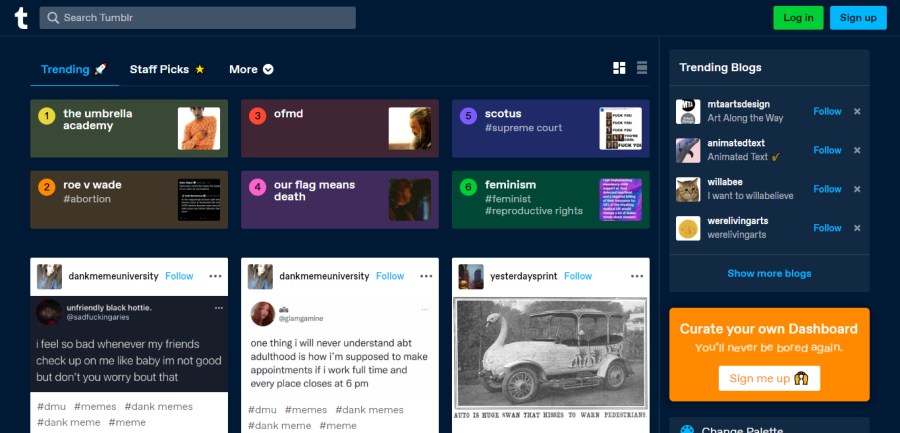The width and height of the screenshot is (900, 433).
Task: Click the #supreme court tag
Action: (x=523, y=128)
